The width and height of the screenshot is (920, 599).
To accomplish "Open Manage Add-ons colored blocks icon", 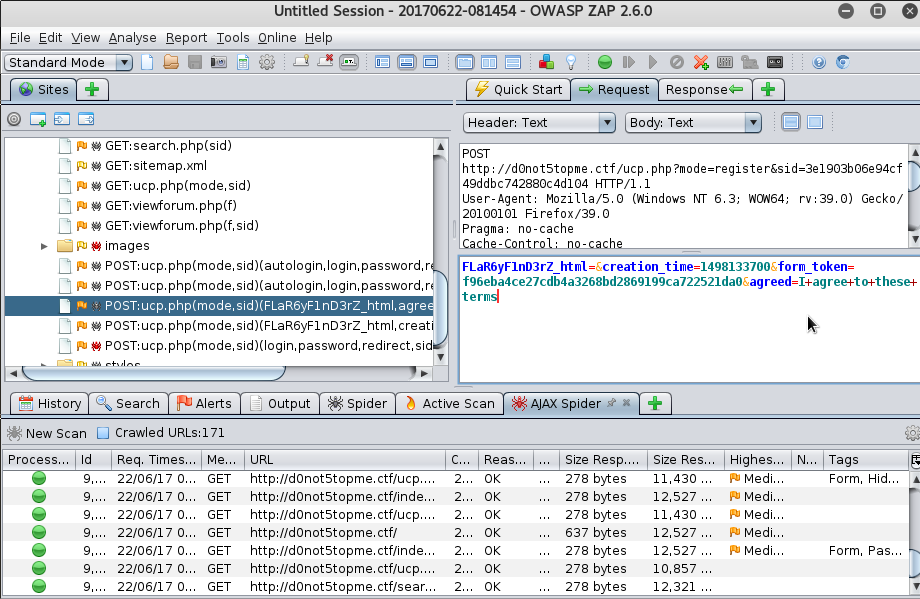I will click(546, 62).
